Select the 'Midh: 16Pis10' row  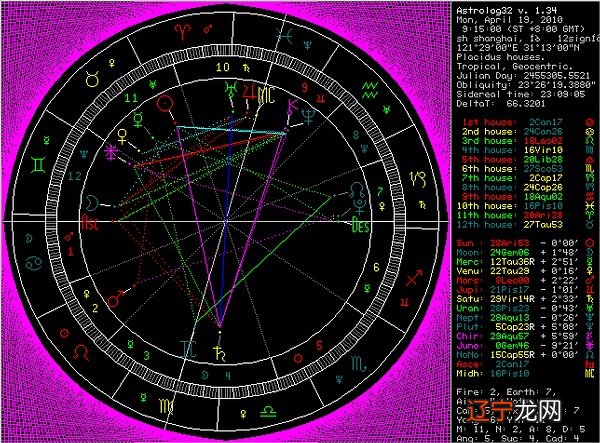(525, 373)
